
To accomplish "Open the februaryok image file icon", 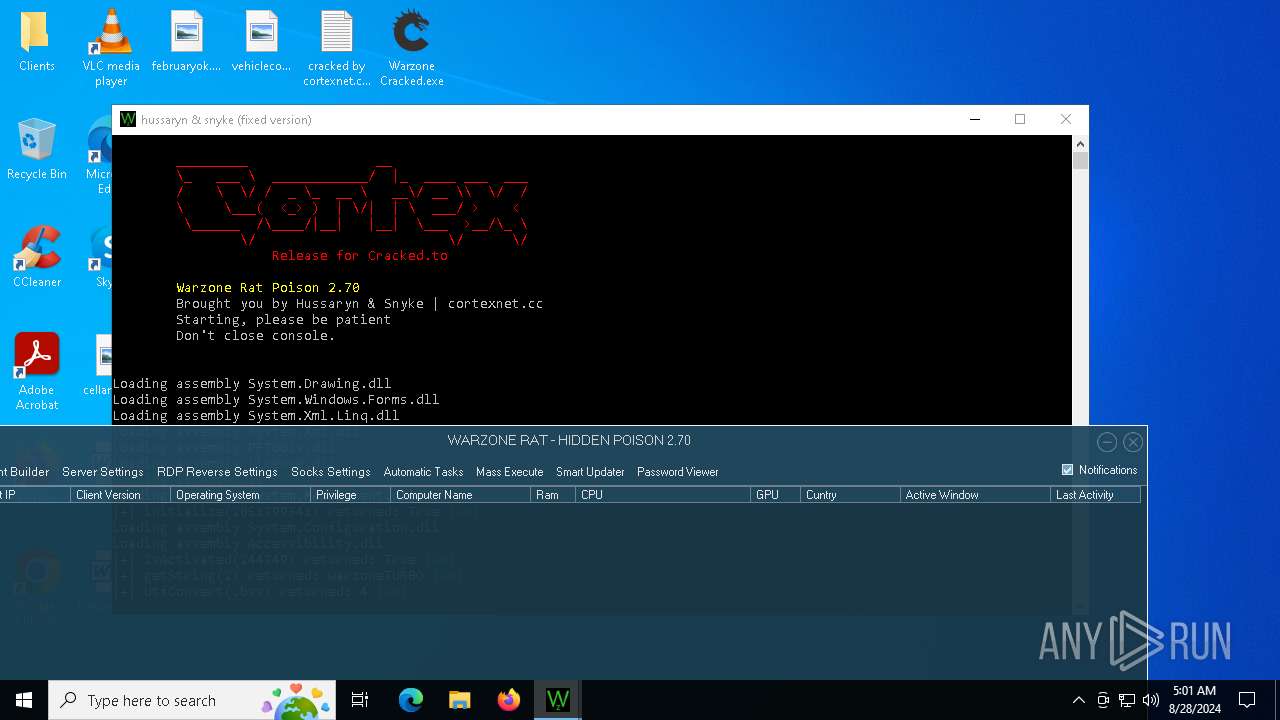I will (186, 42).
